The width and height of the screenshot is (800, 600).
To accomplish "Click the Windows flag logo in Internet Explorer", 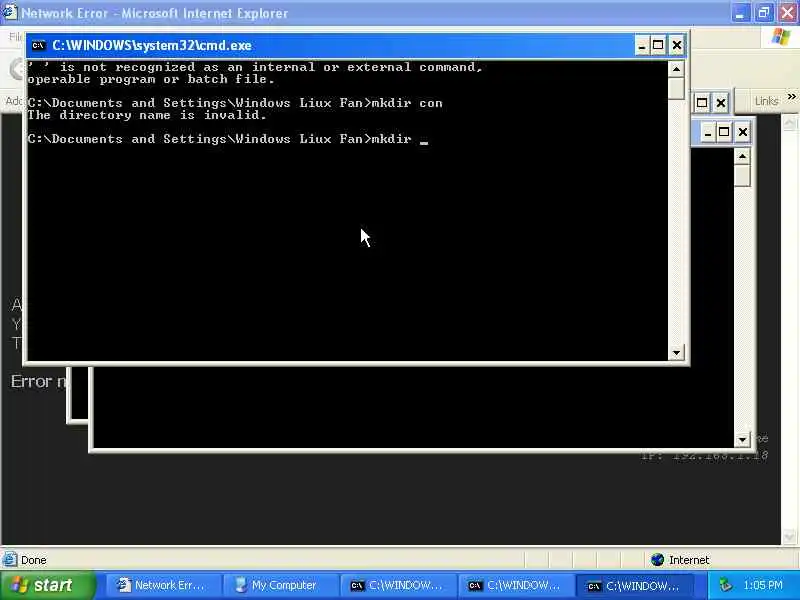I will [781, 37].
